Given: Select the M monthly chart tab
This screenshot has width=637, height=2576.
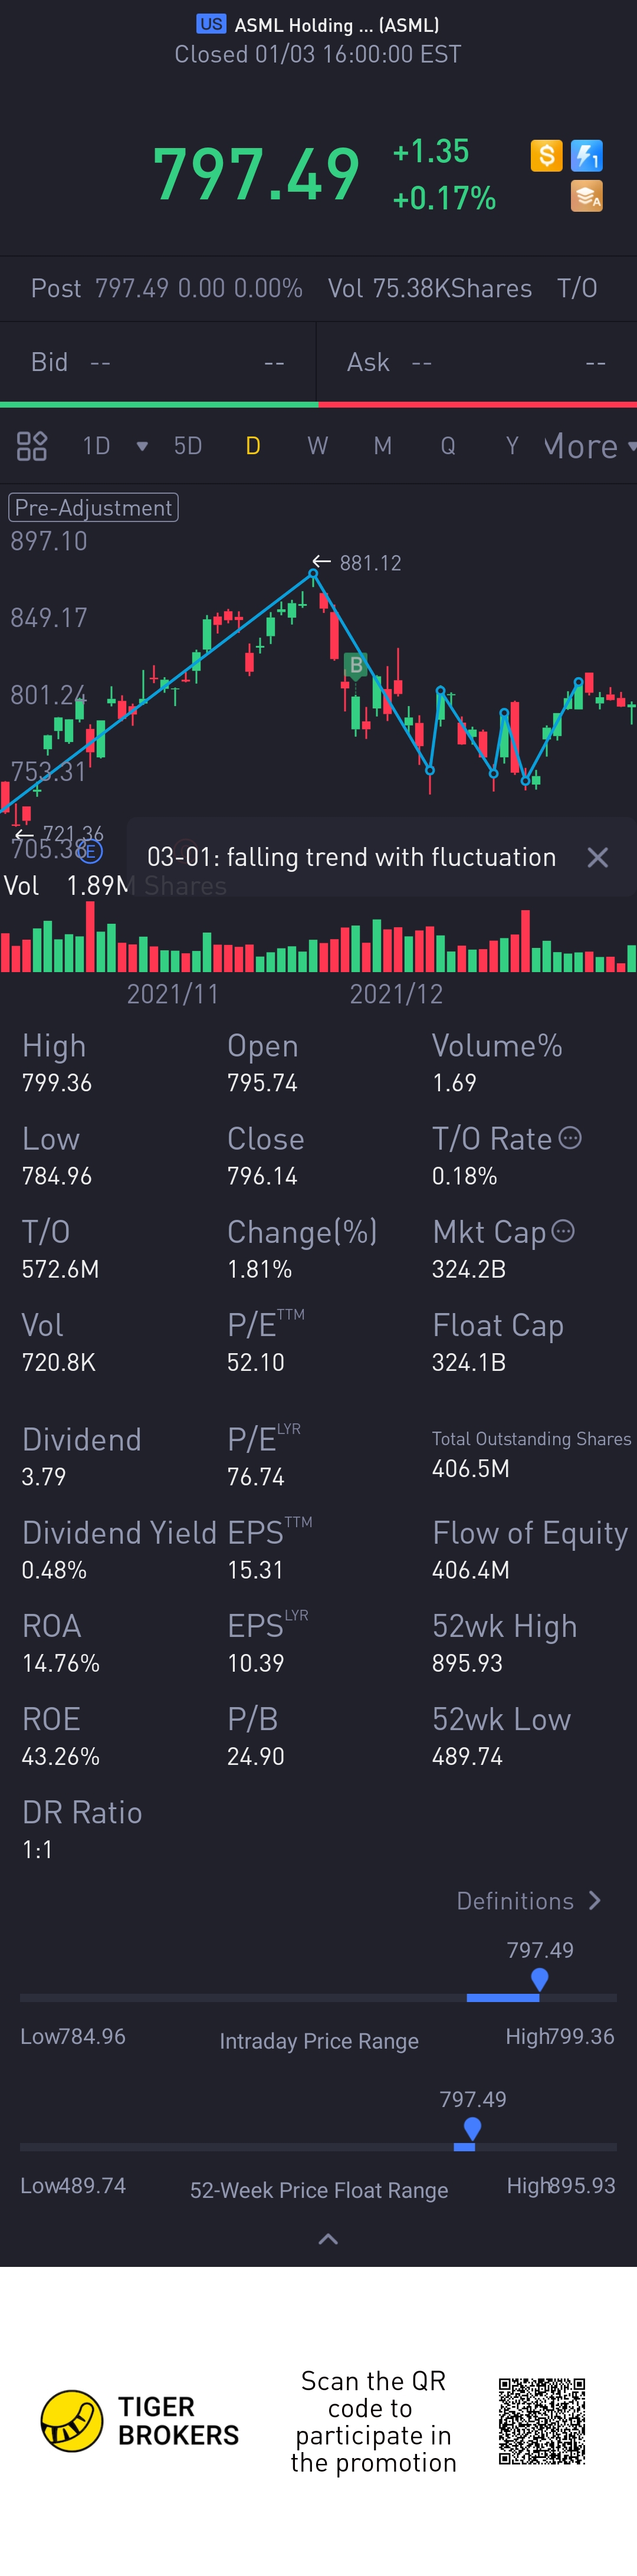Looking at the screenshot, I should 382,446.
